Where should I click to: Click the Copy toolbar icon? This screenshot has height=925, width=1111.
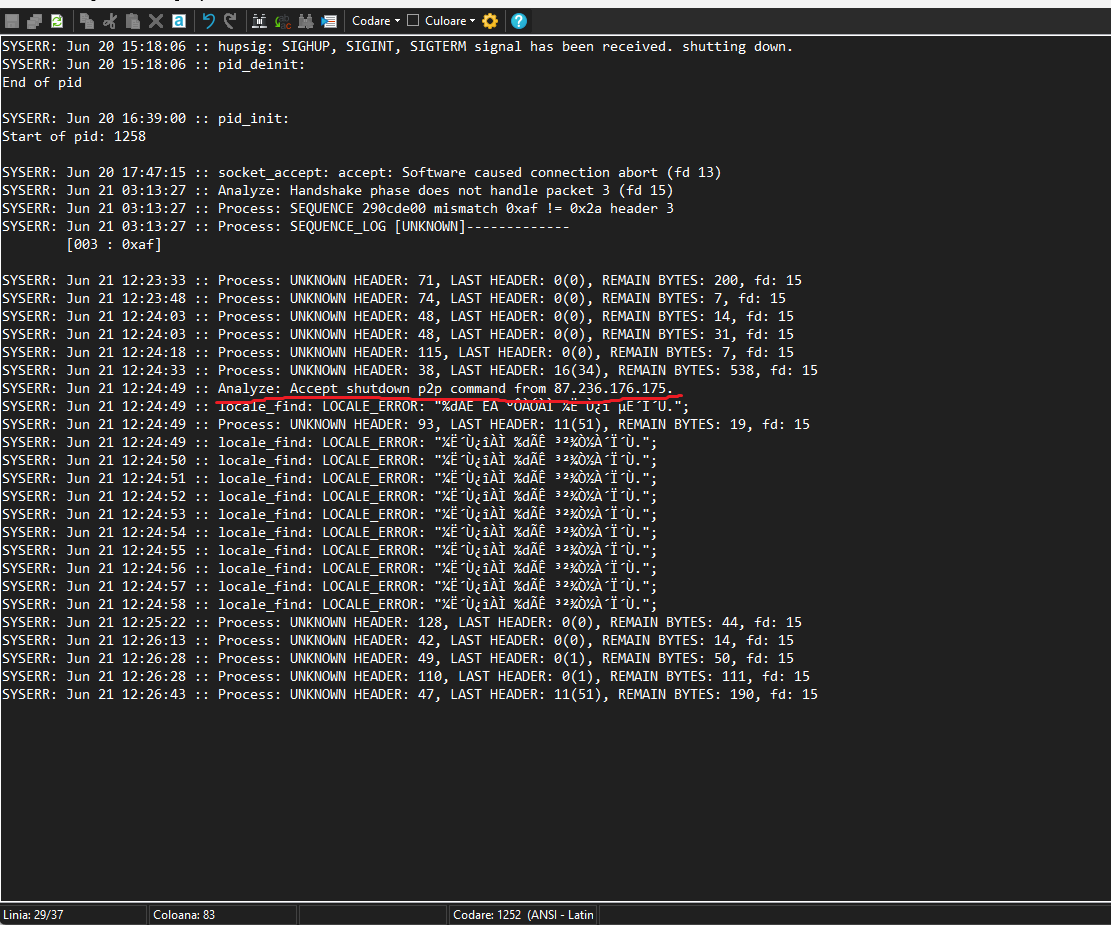coord(86,21)
